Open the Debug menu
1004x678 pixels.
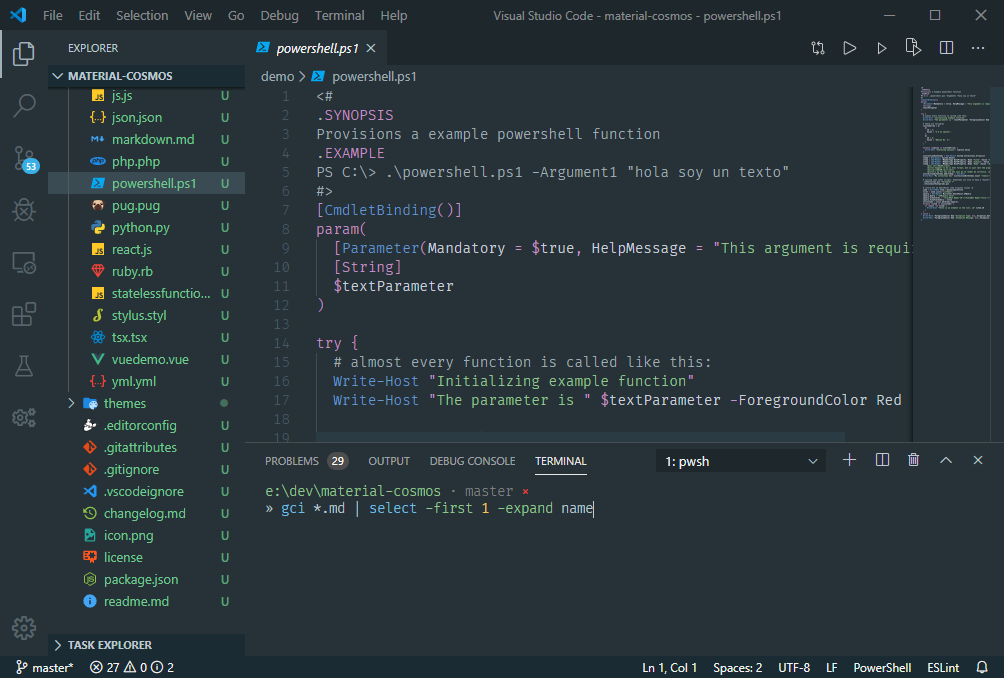[x=279, y=15]
